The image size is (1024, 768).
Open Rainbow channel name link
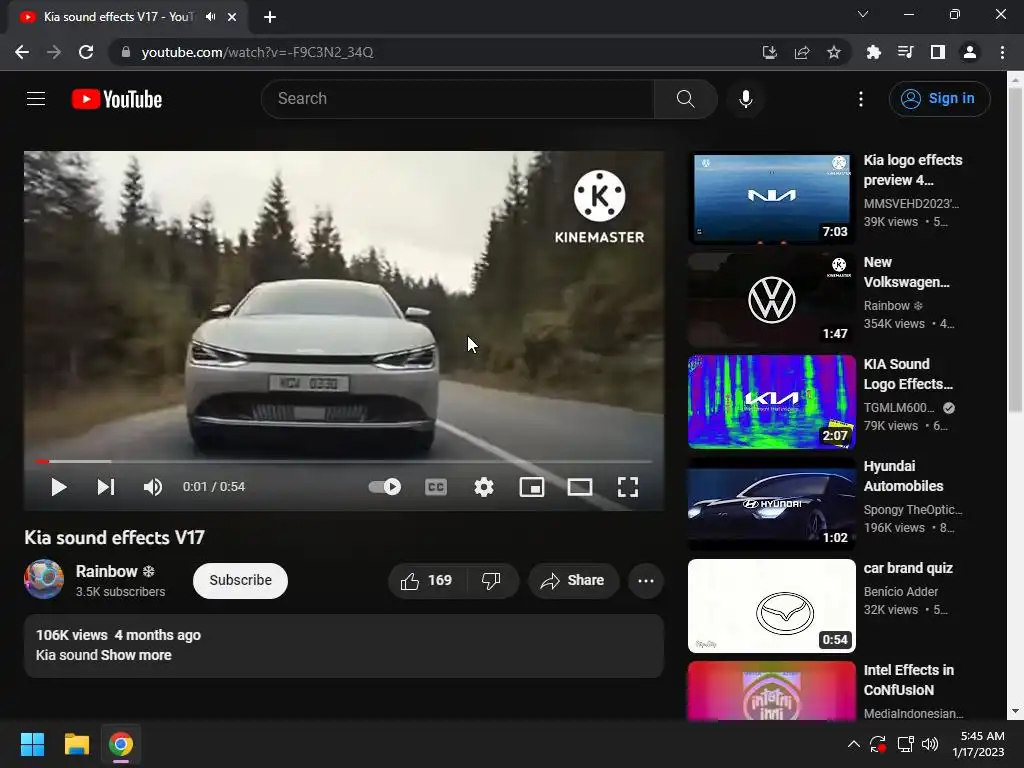click(106, 571)
